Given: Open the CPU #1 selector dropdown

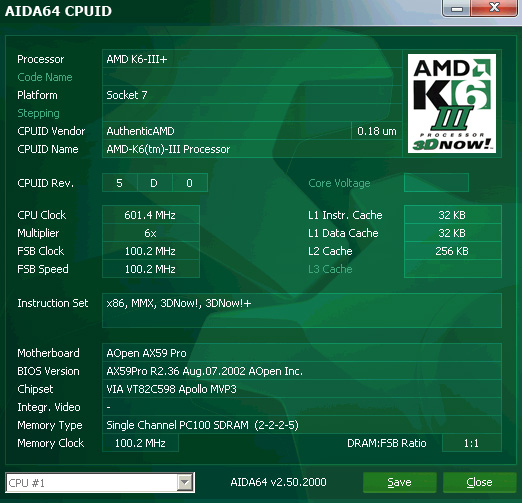Looking at the screenshot, I should pyautogui.click(x=184, y=482).
